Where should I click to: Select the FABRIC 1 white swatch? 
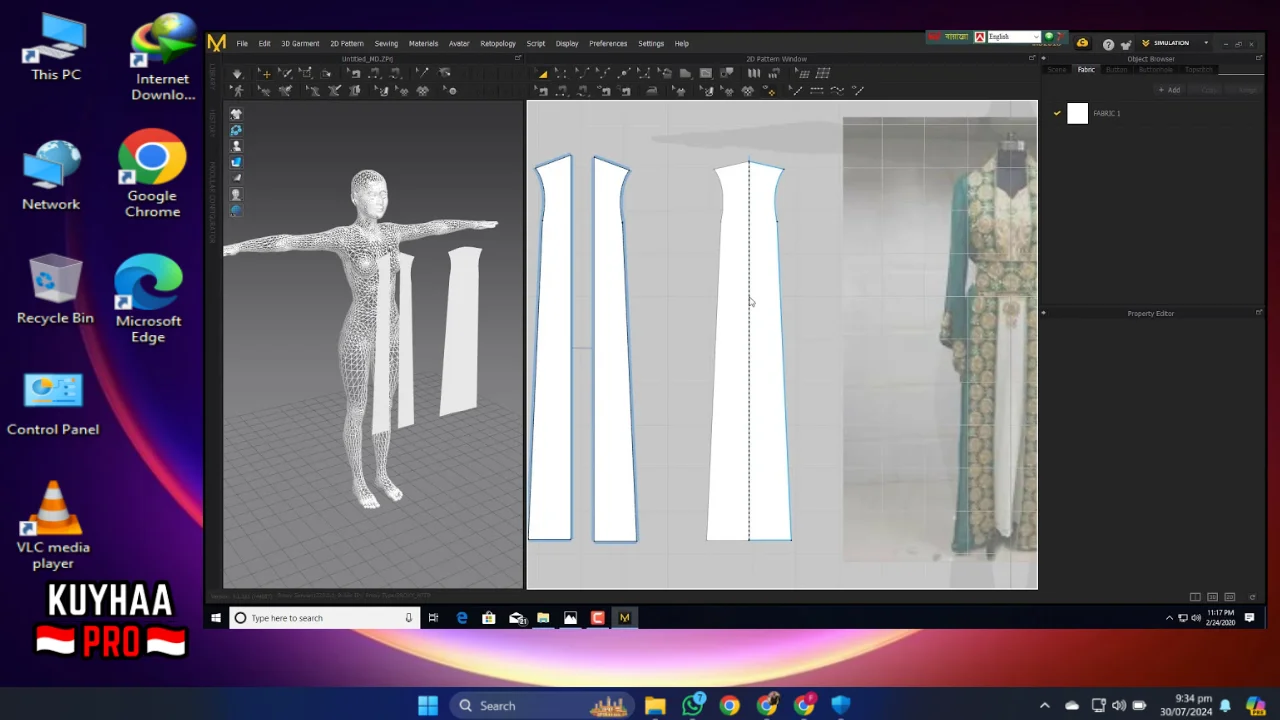tap(1077, 113)
